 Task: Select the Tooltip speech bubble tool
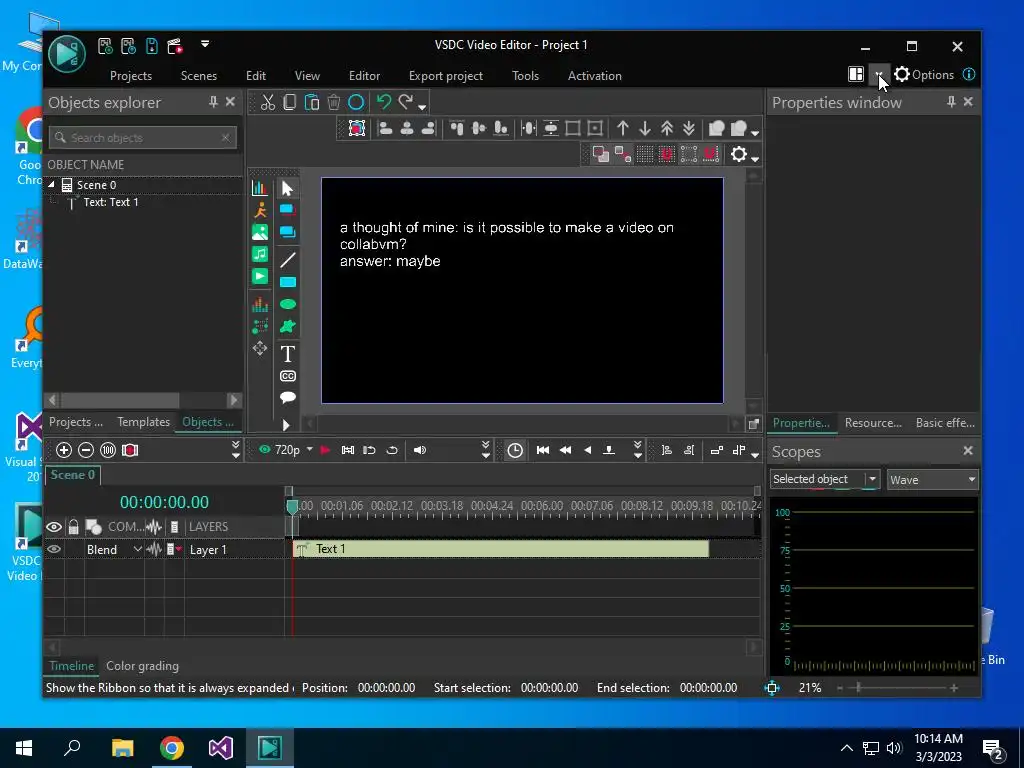[x=287, y=397]
